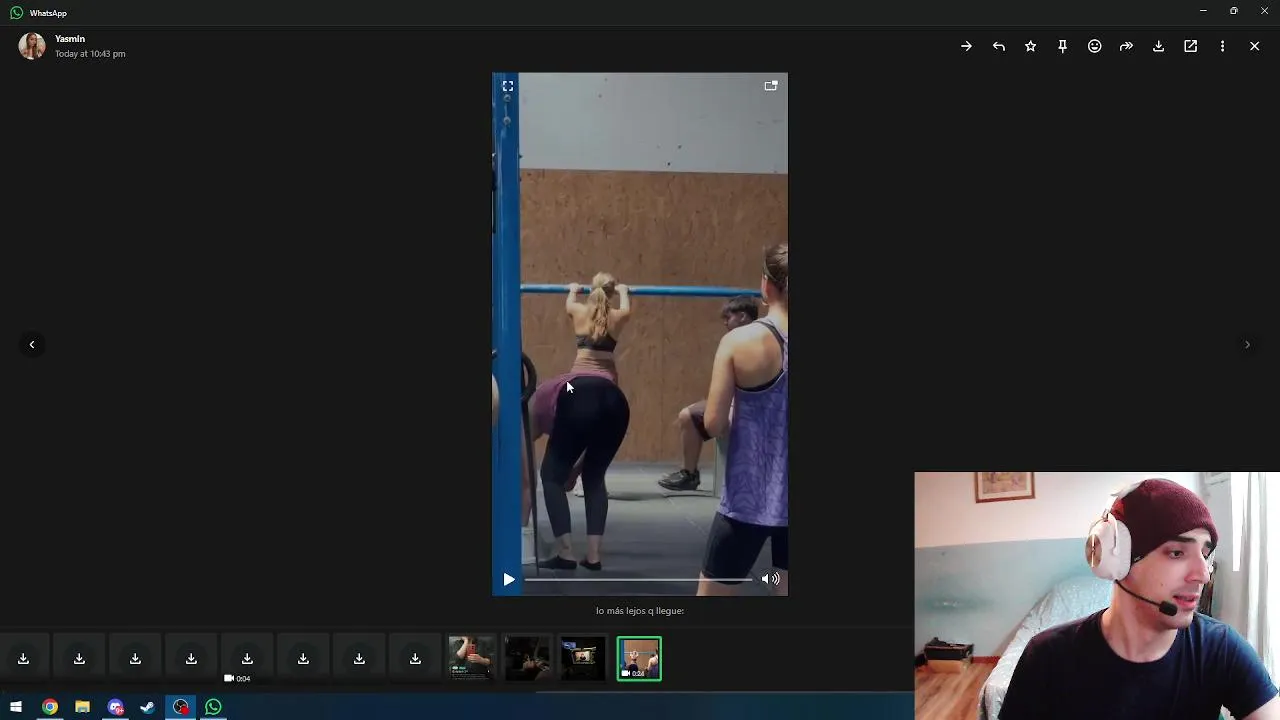Enter fullscreen on the video

[x=508, y=86]
